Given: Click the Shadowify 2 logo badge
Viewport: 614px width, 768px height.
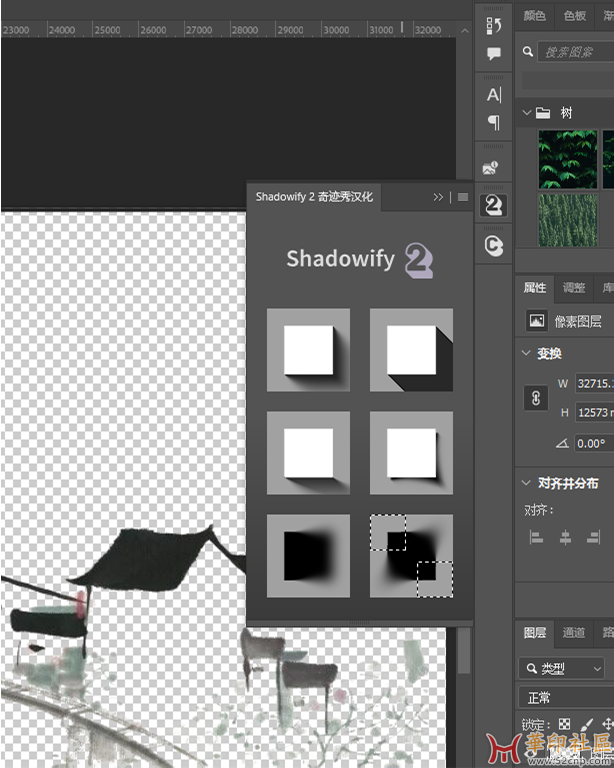Looking at the screenshot, I should (x=419, y=260).
